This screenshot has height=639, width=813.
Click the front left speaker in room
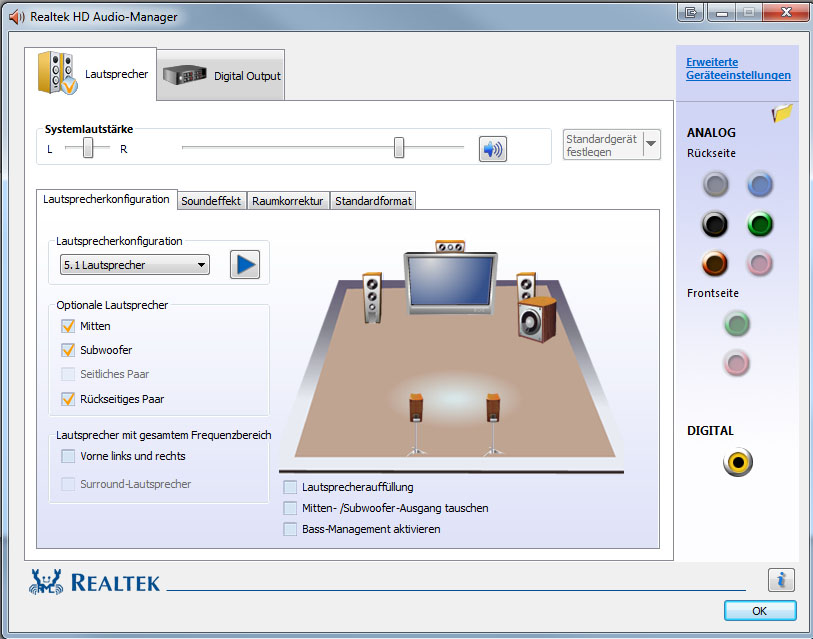point(372,298)
